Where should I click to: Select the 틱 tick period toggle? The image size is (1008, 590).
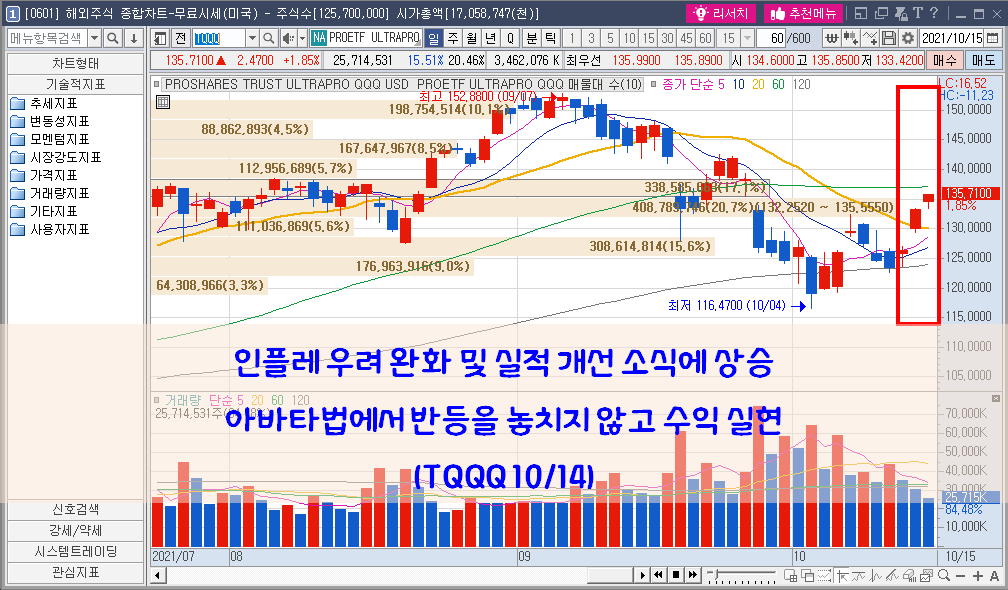(551, 39)
